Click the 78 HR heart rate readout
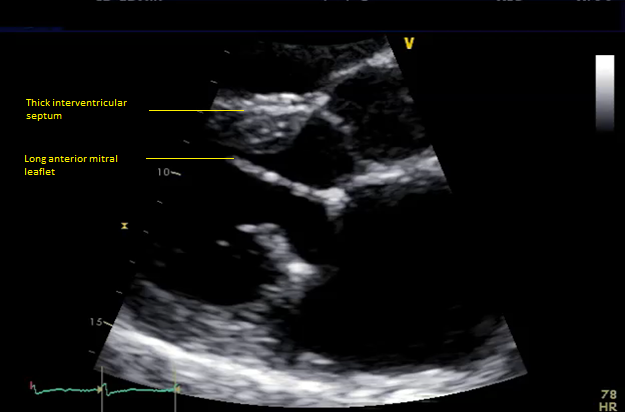625x412 pixels. point(607,400)
